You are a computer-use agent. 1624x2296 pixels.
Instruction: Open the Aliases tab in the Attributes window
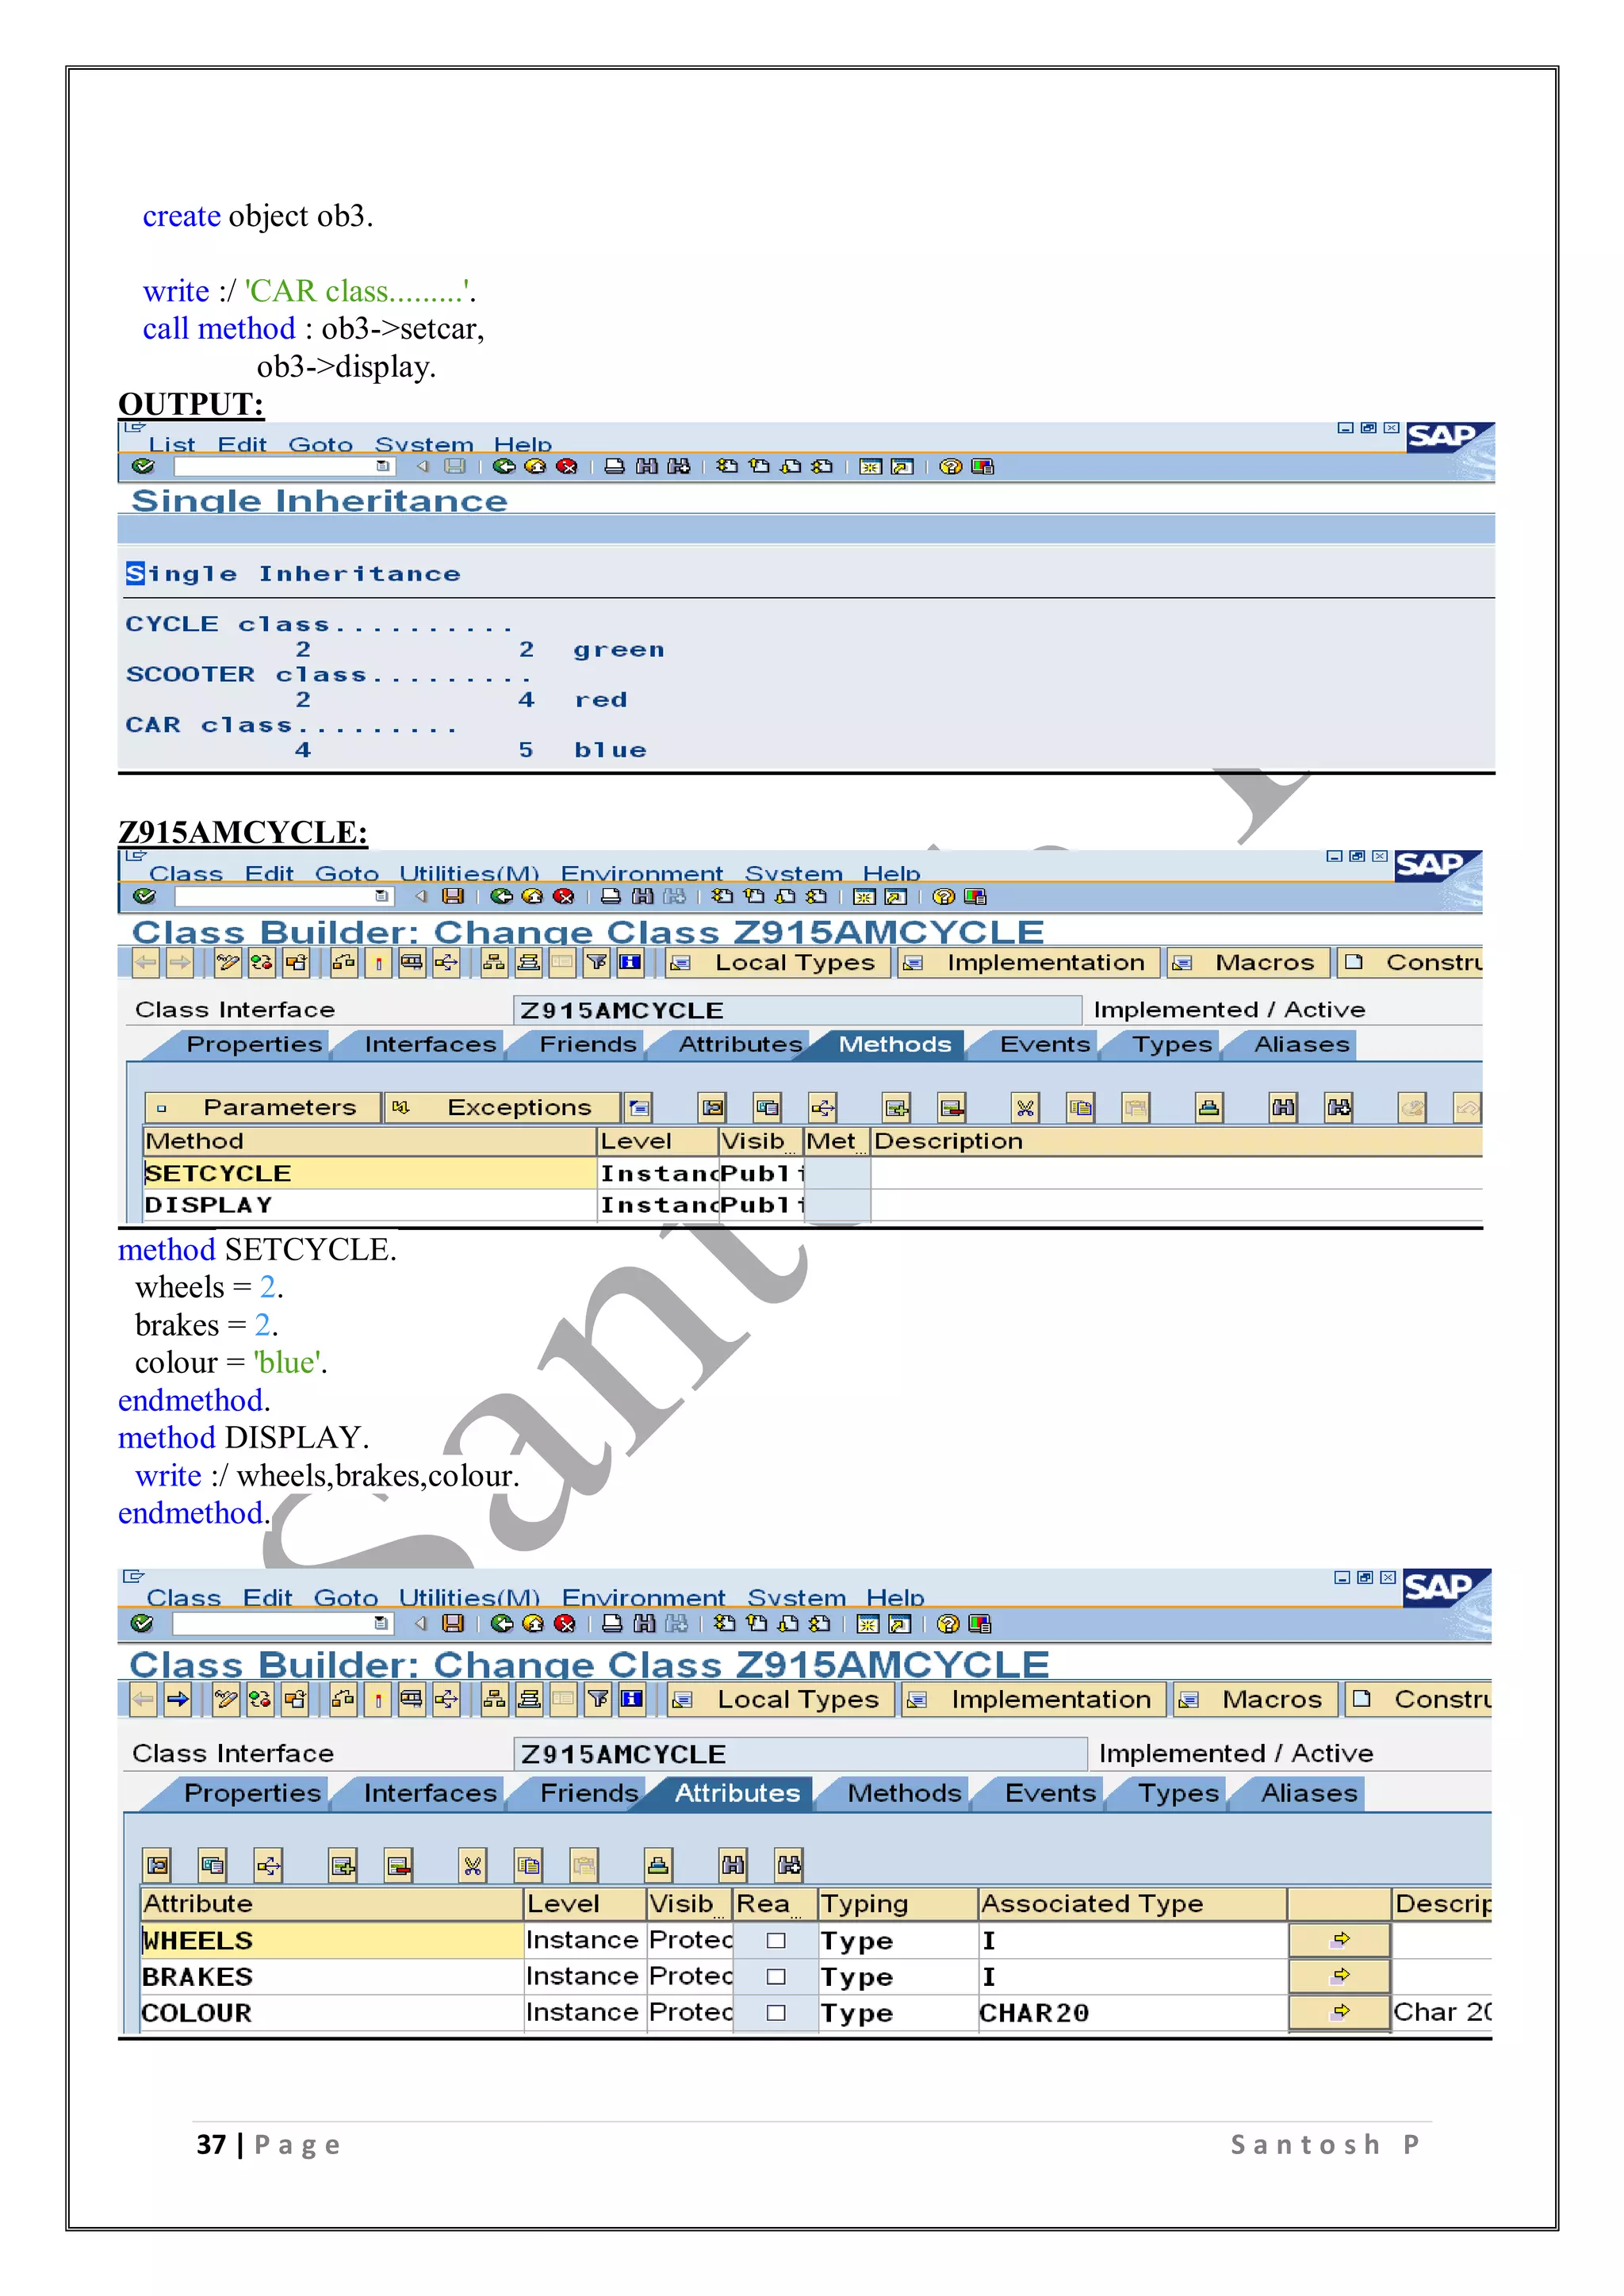pos(1309,1795)
